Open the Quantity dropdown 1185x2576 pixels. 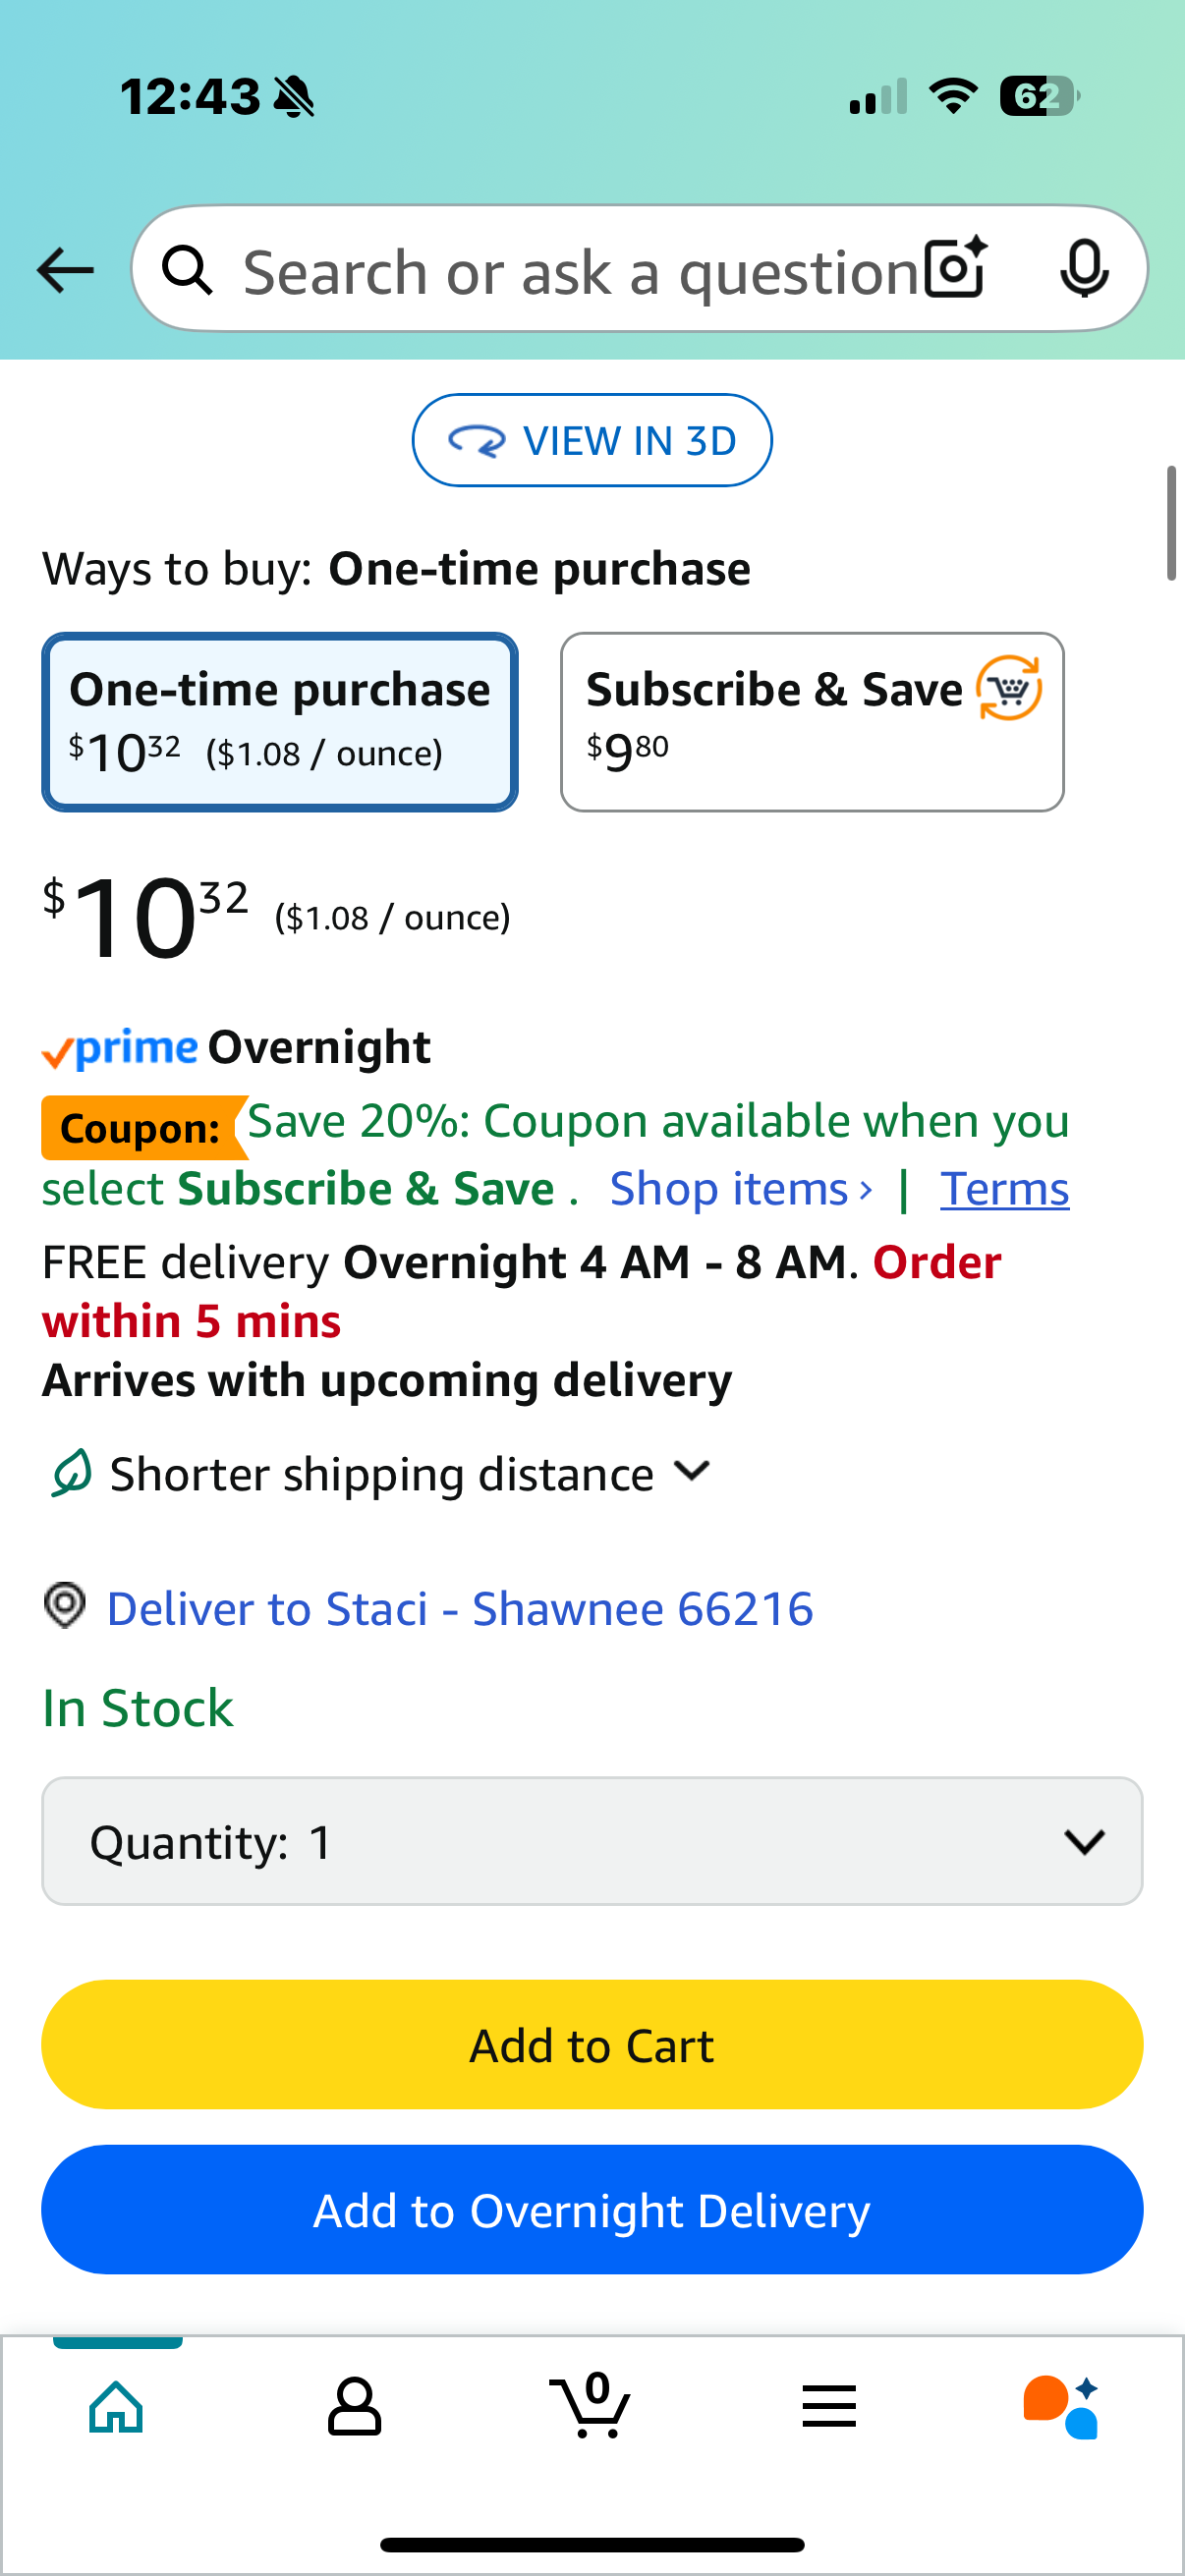pos(592,1841)
